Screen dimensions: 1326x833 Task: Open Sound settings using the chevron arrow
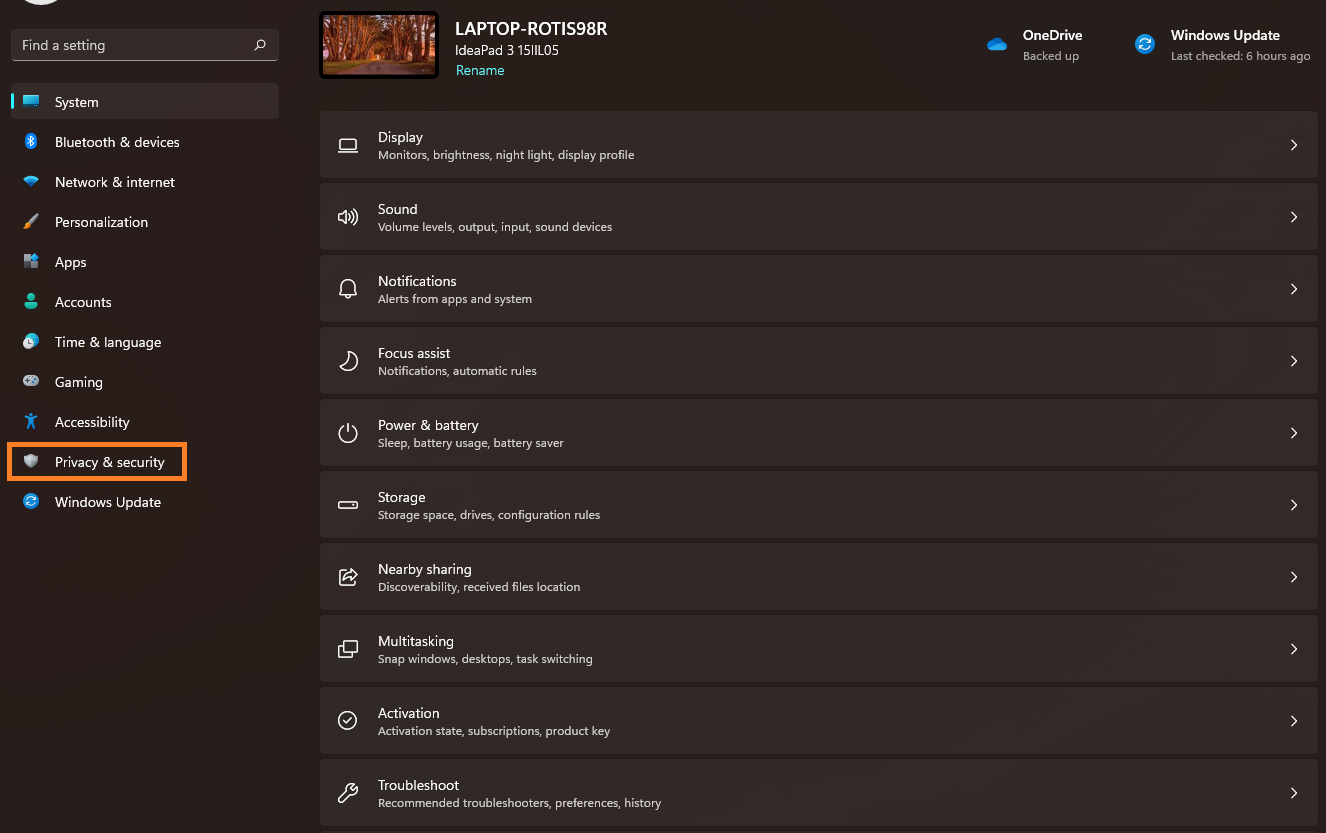1294,217
